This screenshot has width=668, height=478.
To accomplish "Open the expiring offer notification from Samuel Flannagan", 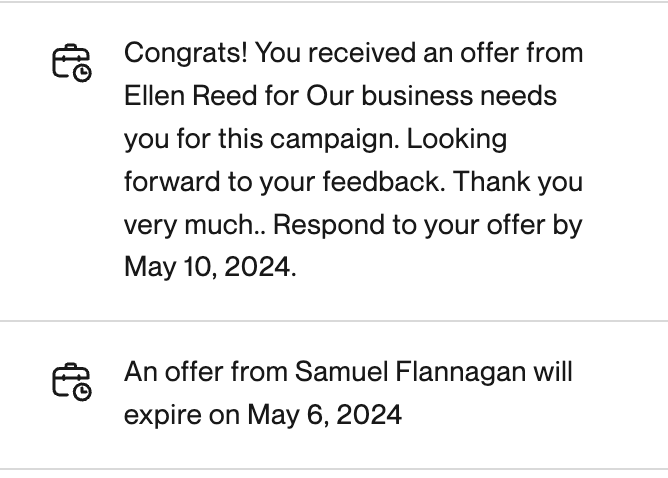I will pos(348,393).
